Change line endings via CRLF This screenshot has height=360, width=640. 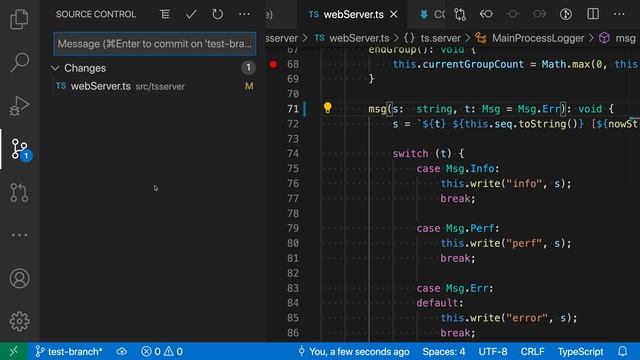(532, 351)
